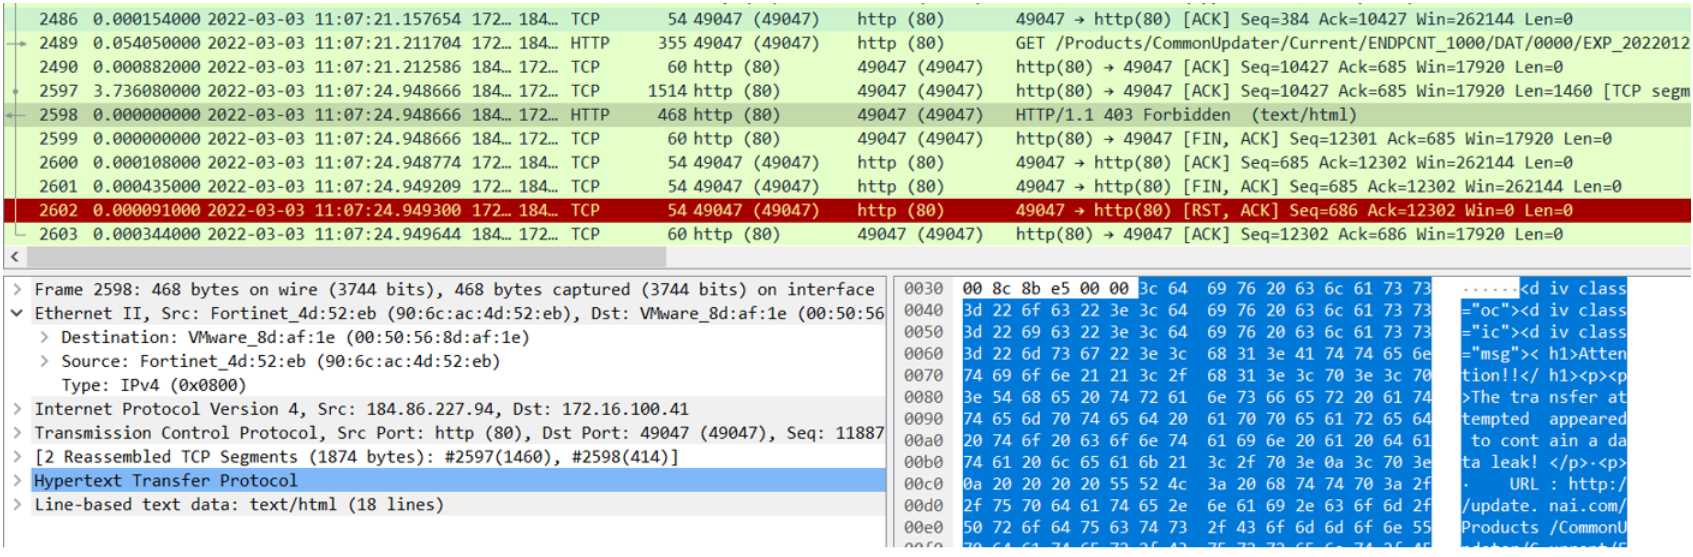Screen dimensions: 1693x557
Task: Expand Transmission Control Protocol section
Action: tap(17, 433)
